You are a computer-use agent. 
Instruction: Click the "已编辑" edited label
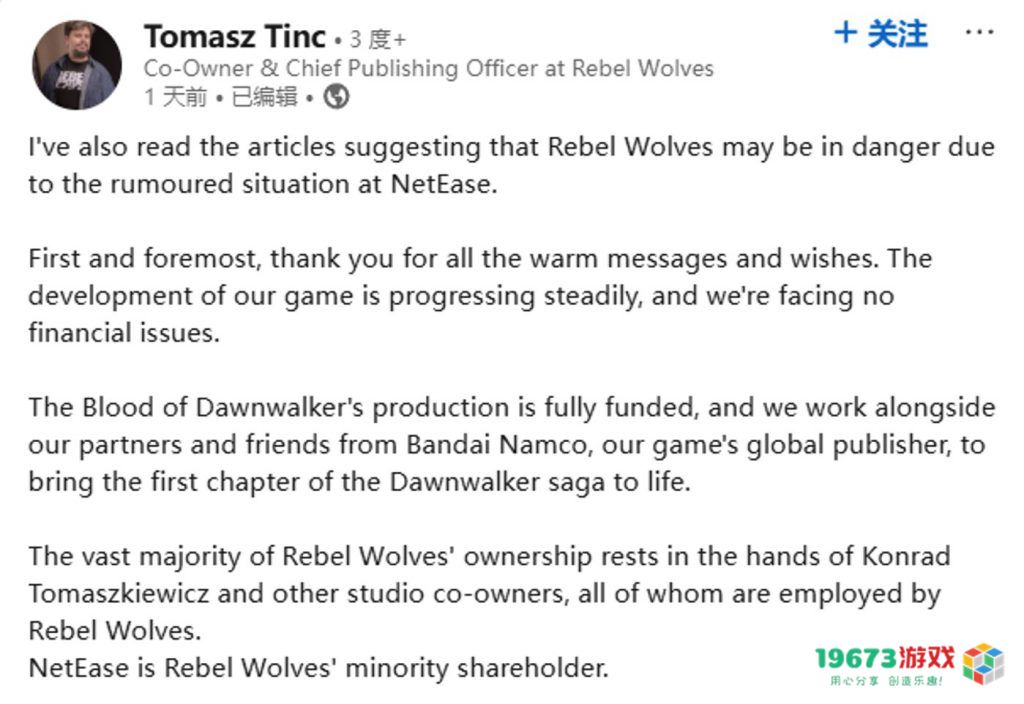point(264,97)
